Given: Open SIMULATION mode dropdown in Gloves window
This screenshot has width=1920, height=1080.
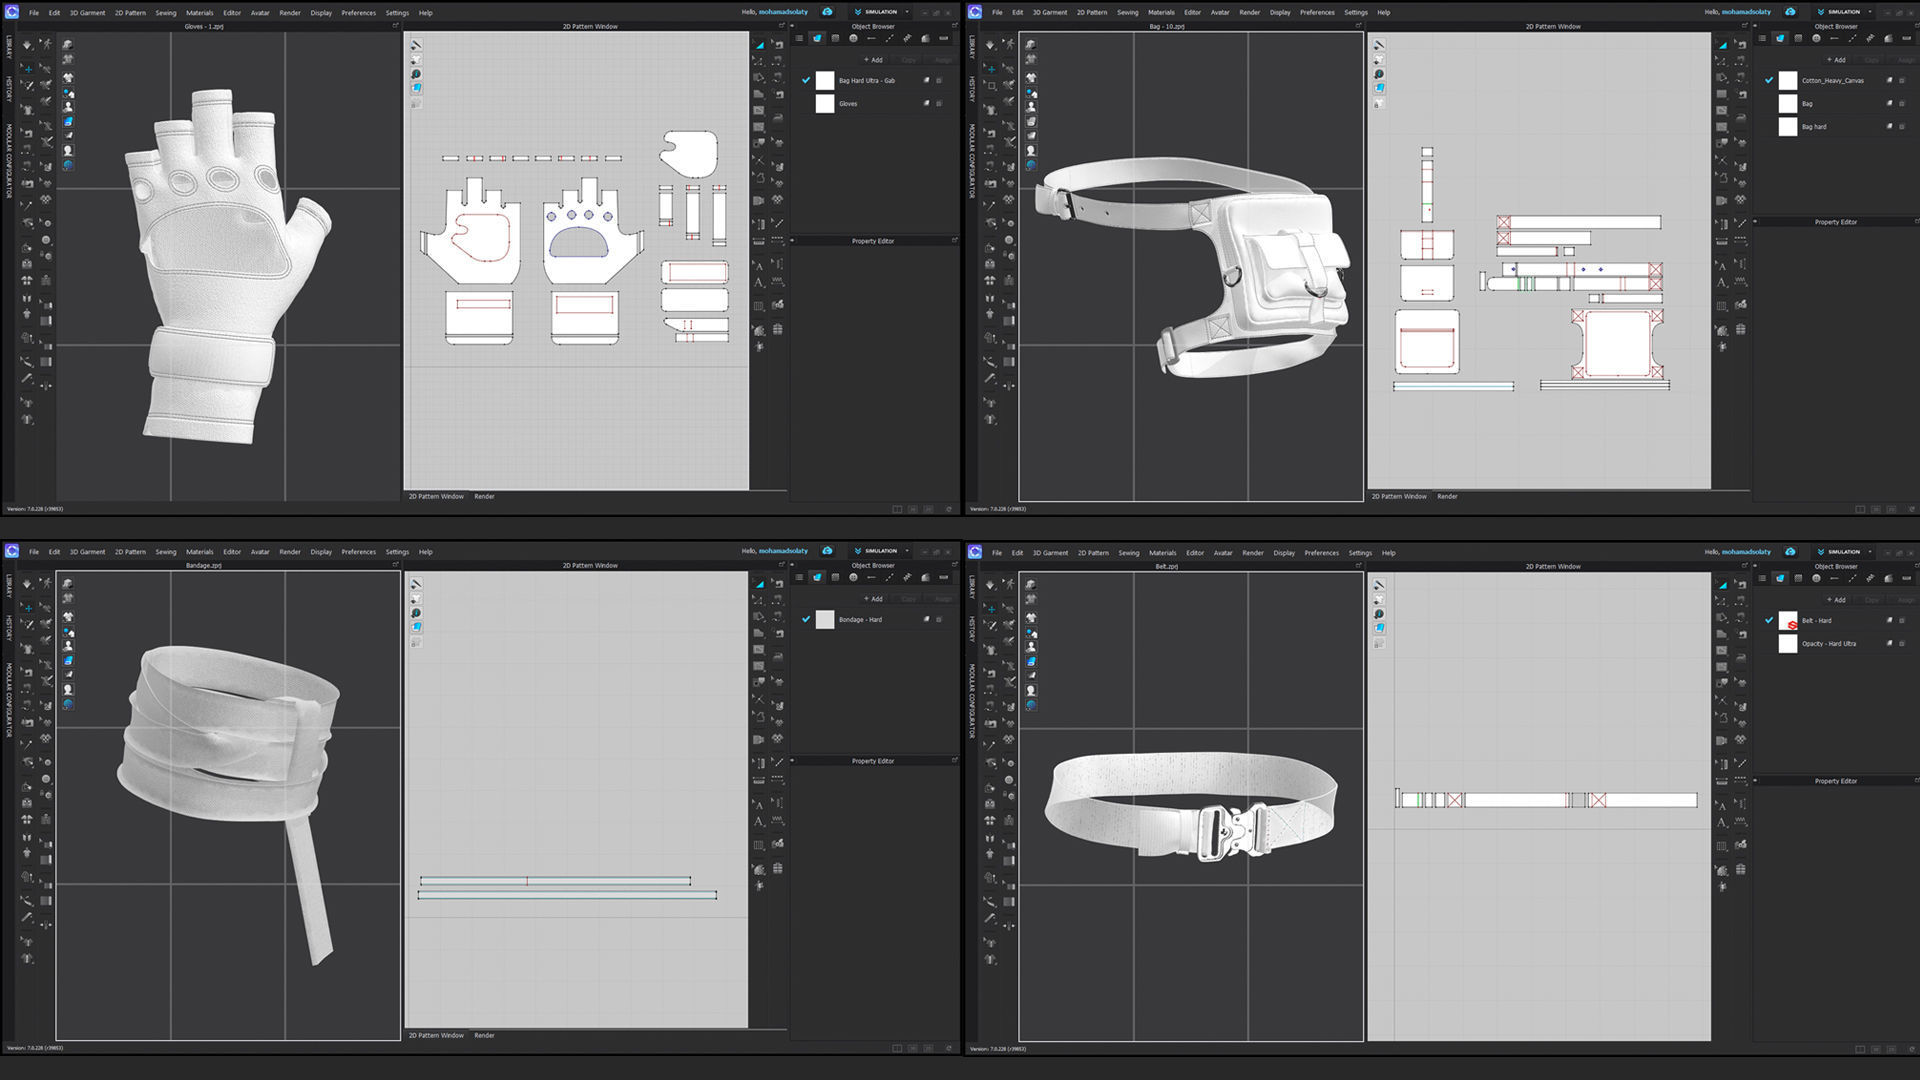Looking at the screenshot, I should 881,12.
